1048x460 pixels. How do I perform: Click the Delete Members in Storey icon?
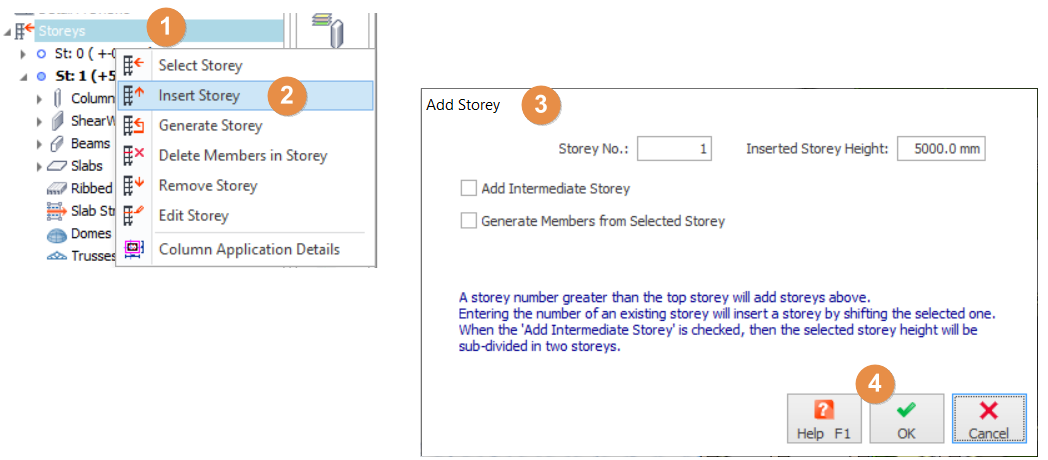[x=133, y=156]
